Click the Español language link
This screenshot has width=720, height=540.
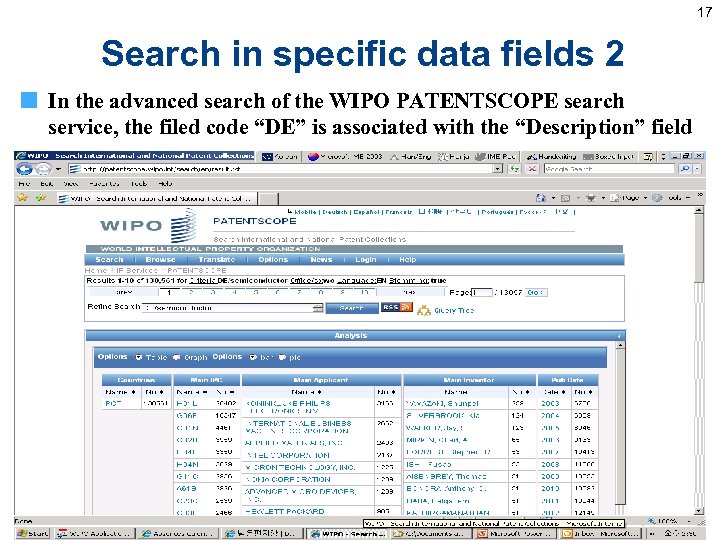point(366,212)
